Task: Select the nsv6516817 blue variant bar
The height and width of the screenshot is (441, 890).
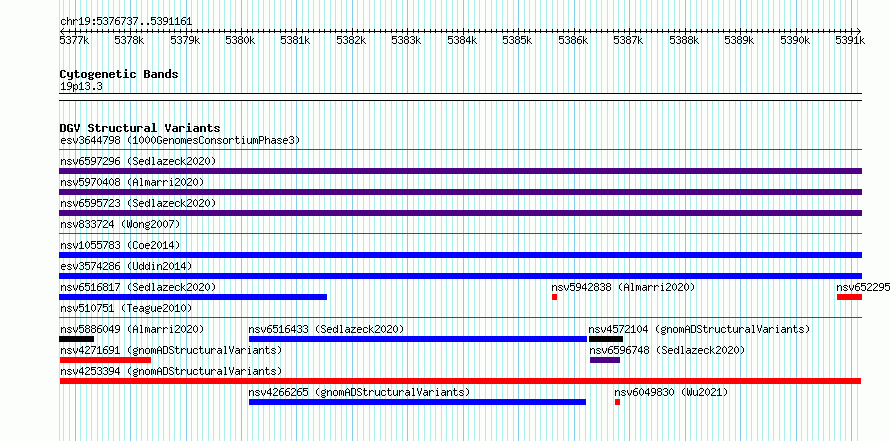Action: click(193, 297)
